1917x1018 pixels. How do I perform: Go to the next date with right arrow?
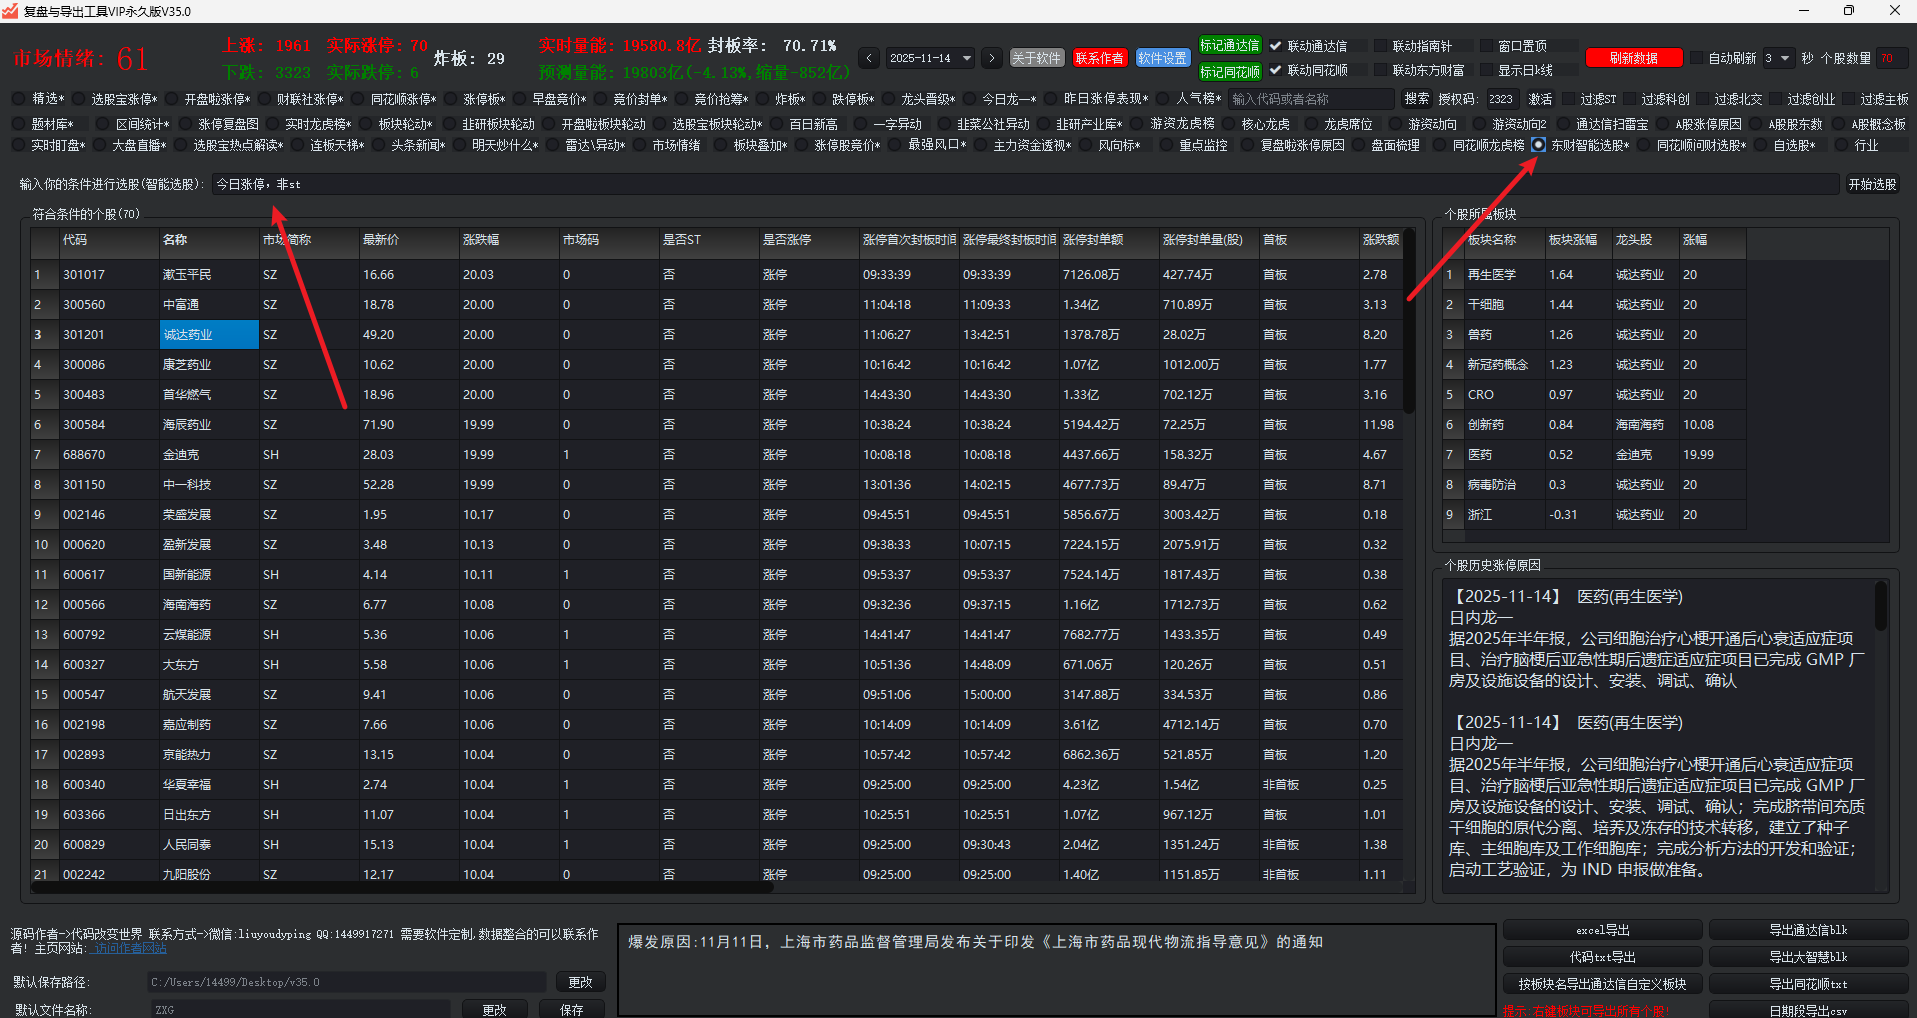(x=991, y=58)
